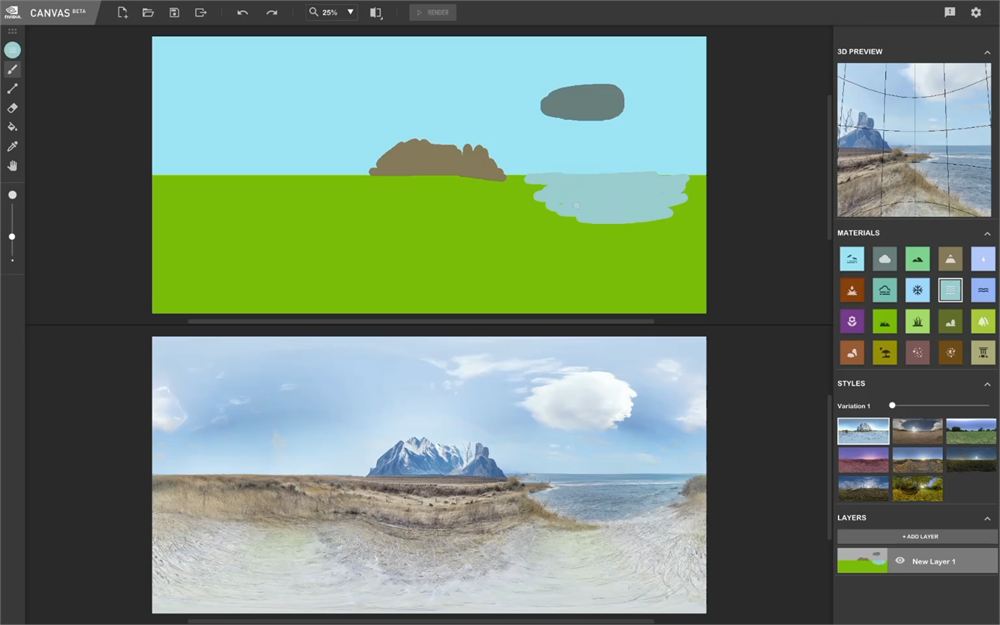Viewport: 1000px width, 625px height.
Task: Click the Render button
Action: (432, 12)
